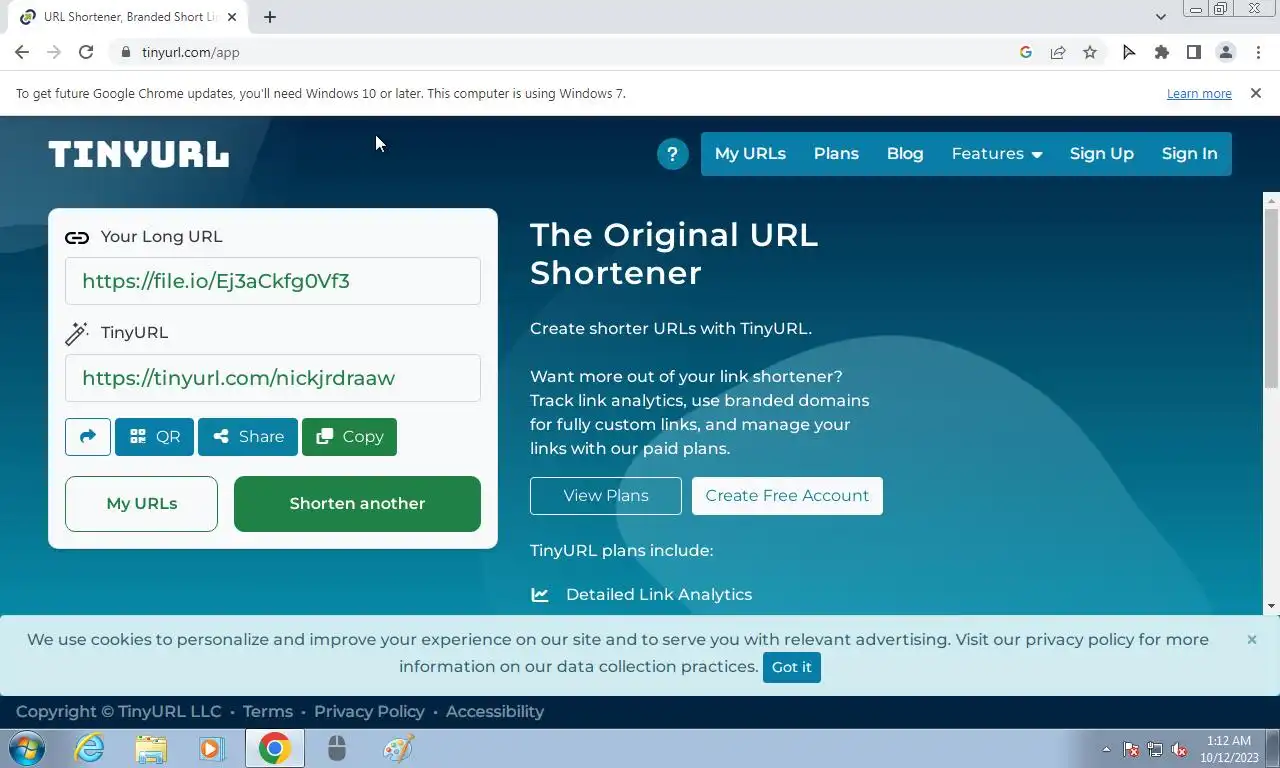1280x768 pixels.
Task: Open the media player taskbar icon
Action: click(x=211, y=748)
